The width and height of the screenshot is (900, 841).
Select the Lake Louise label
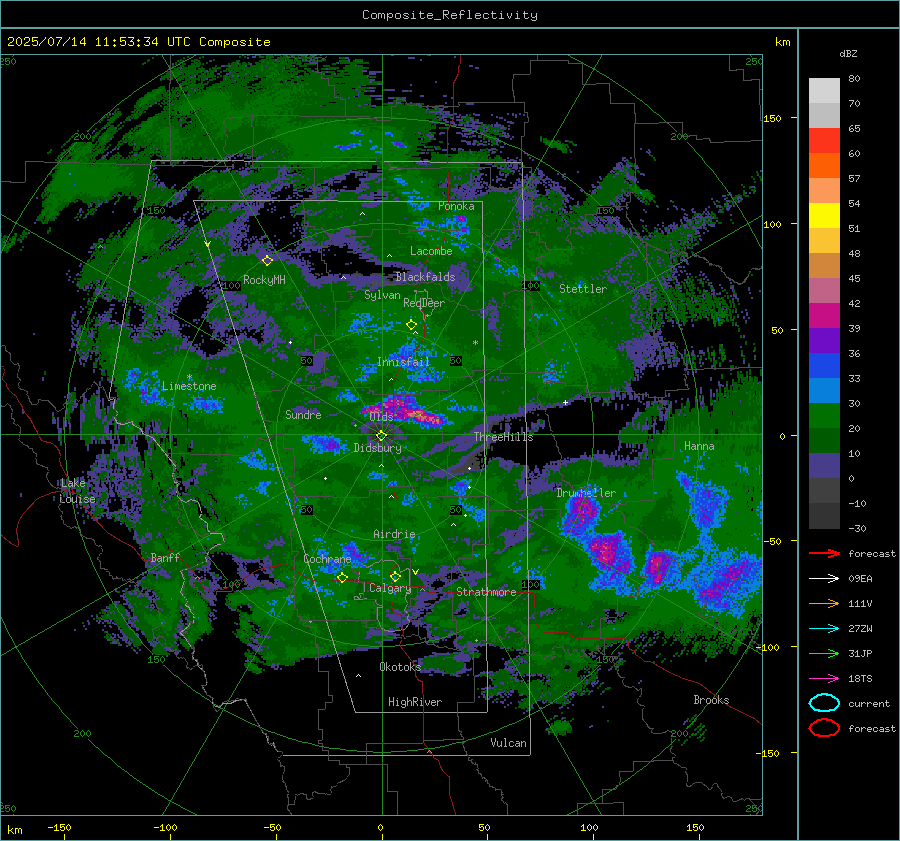(77, 491)
